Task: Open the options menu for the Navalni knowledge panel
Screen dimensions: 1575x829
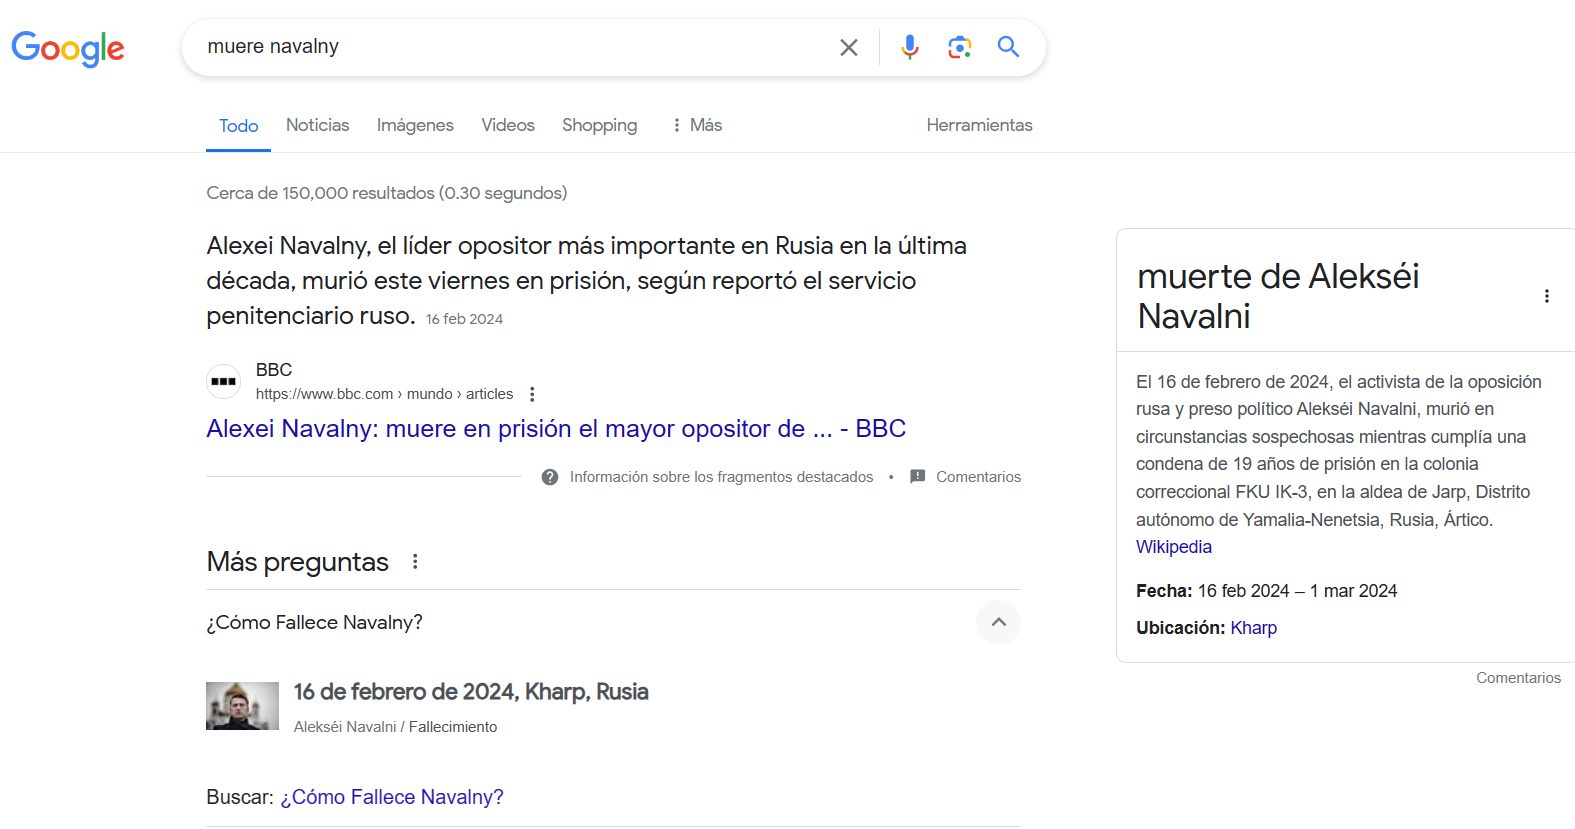Action: (1547, 296)
